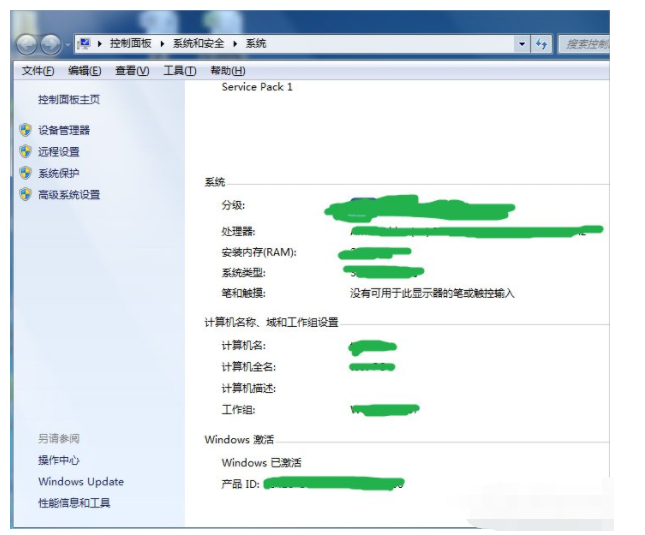Open 设备管理器 link
The image size is (645, 535).
point(64,130)
